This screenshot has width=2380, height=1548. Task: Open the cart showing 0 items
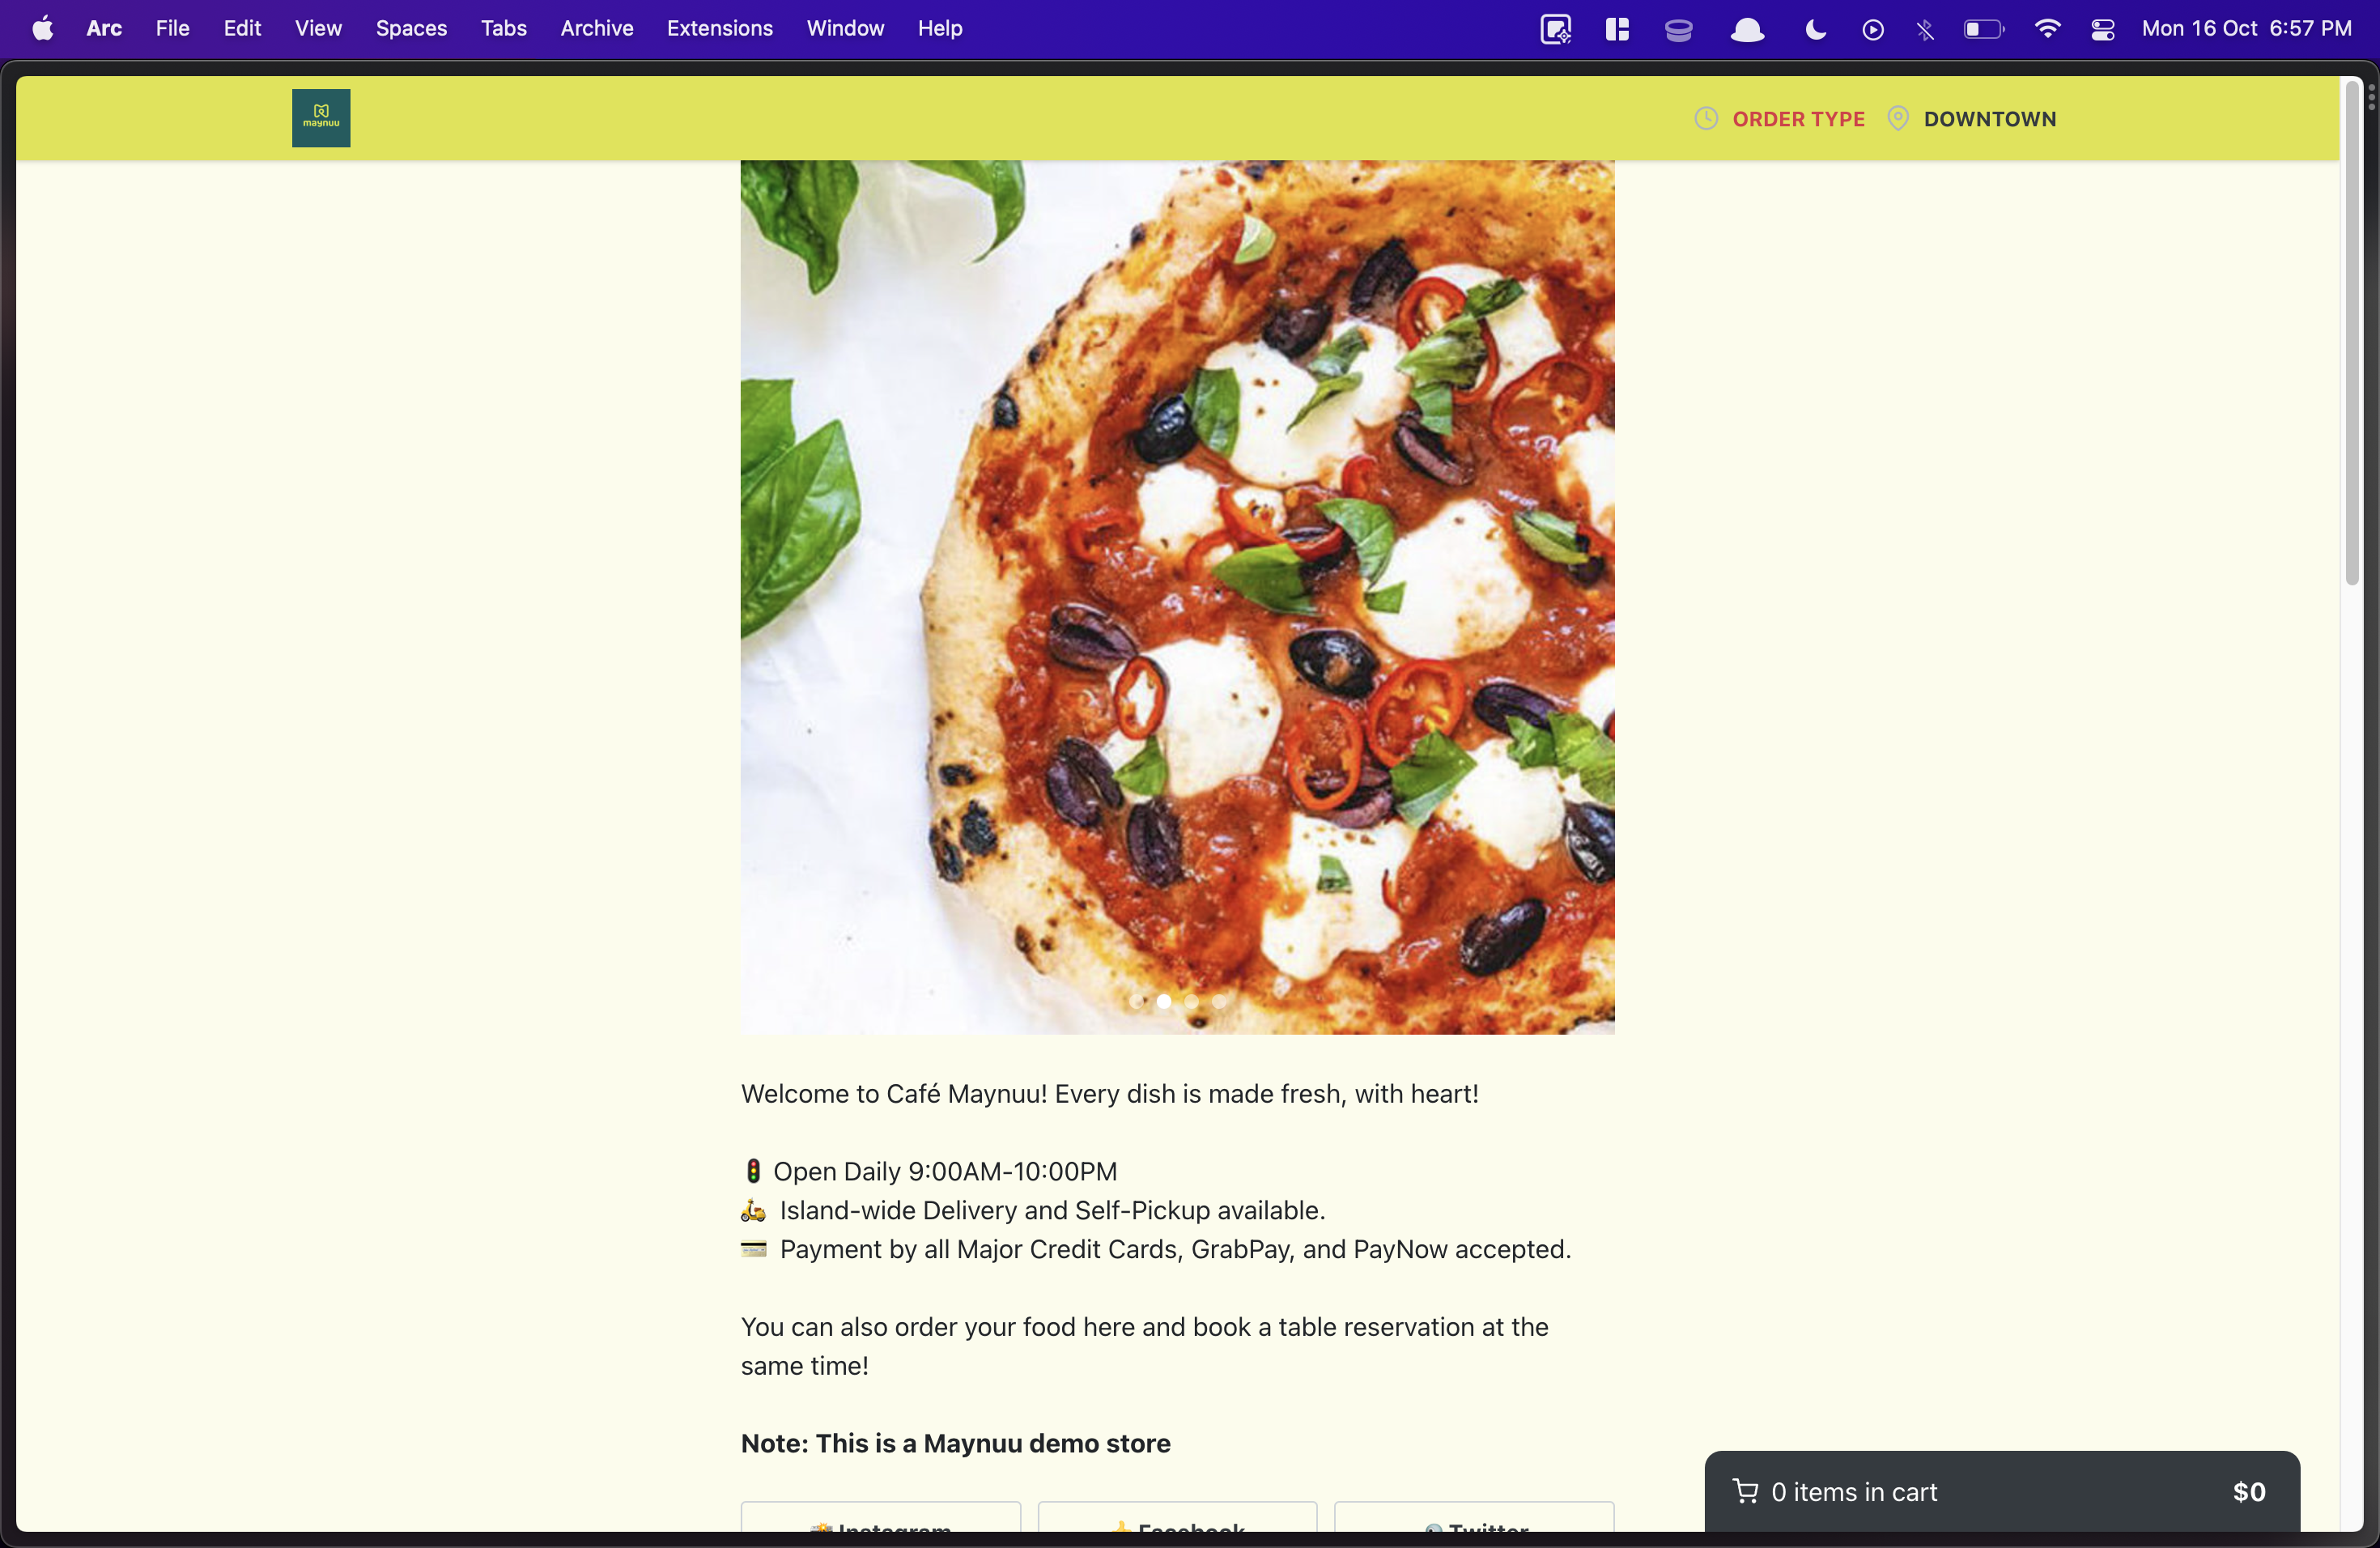[x=2002, y=1491]
